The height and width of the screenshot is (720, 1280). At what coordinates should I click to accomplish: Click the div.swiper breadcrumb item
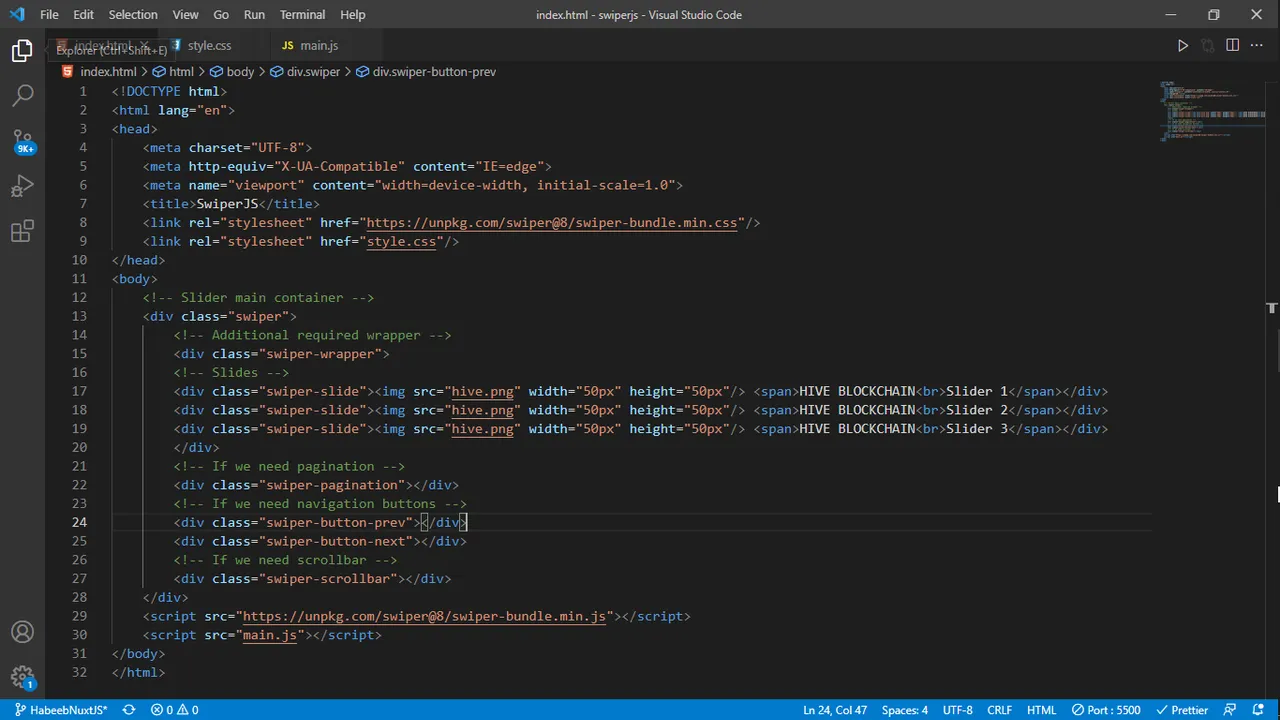click(314, 72)
